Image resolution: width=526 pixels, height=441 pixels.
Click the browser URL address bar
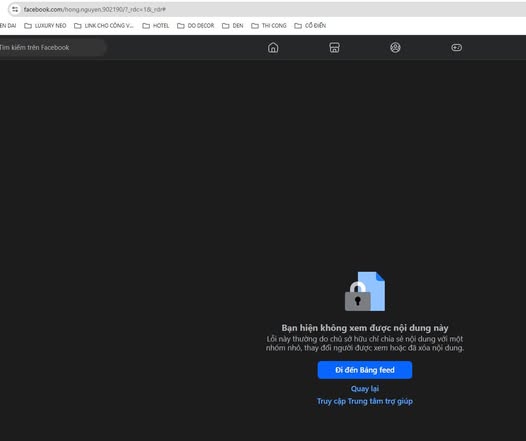(268, 9)
